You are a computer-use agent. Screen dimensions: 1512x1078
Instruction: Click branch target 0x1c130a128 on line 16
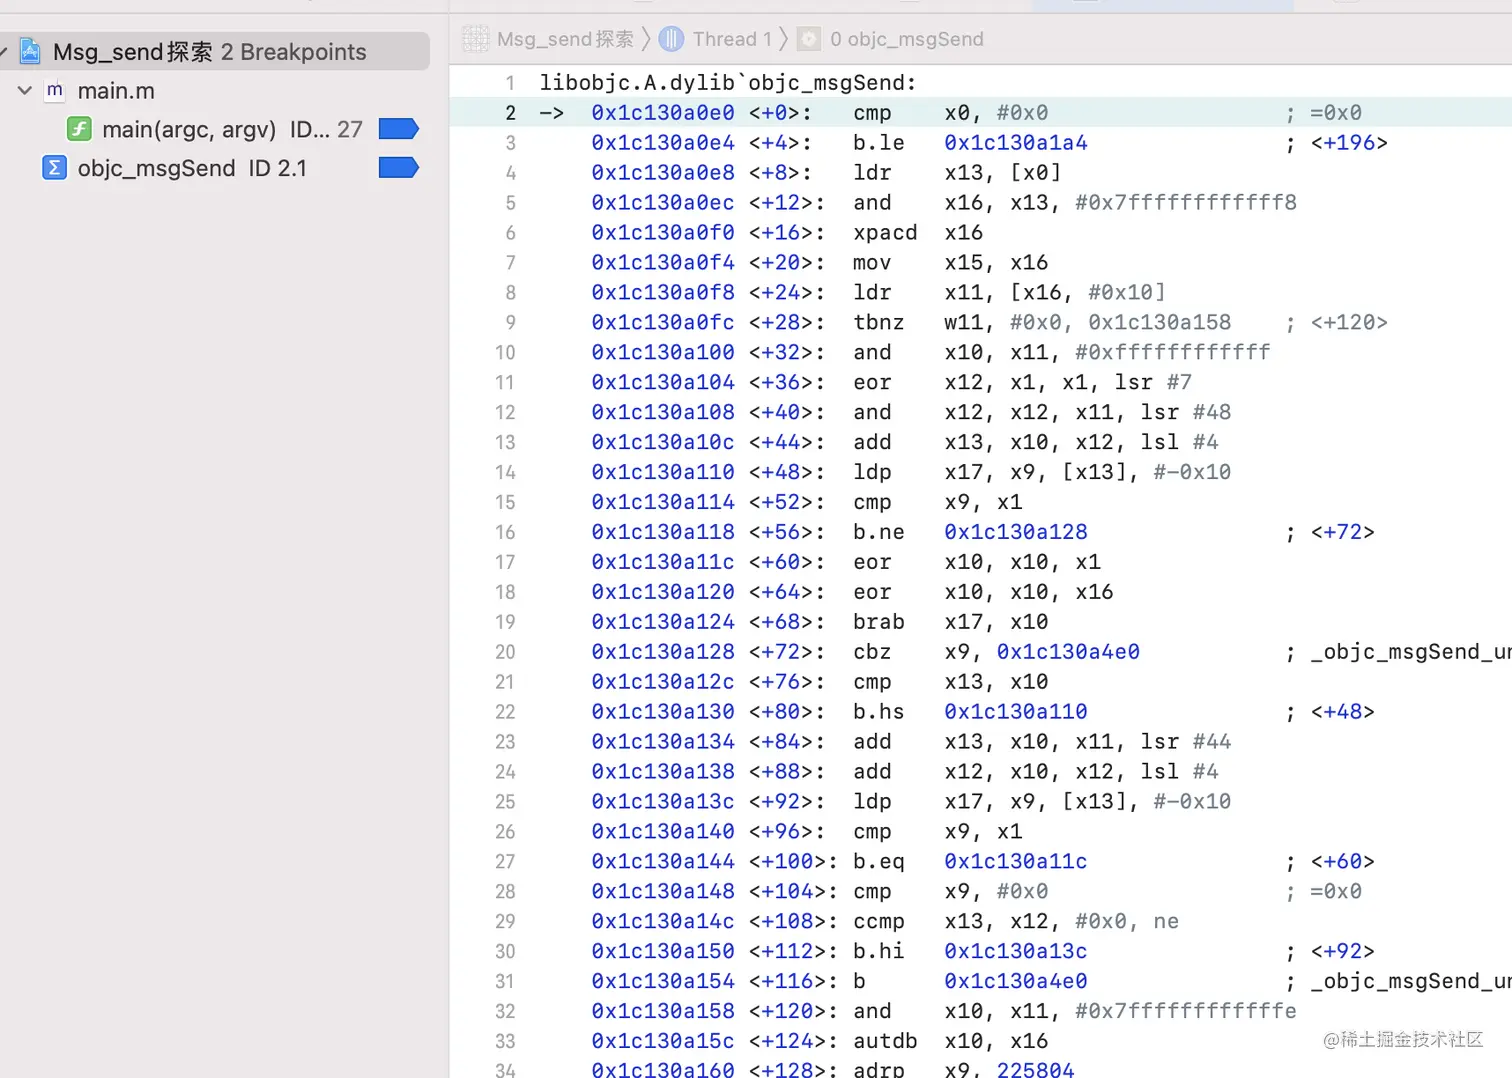[1016, 532]
